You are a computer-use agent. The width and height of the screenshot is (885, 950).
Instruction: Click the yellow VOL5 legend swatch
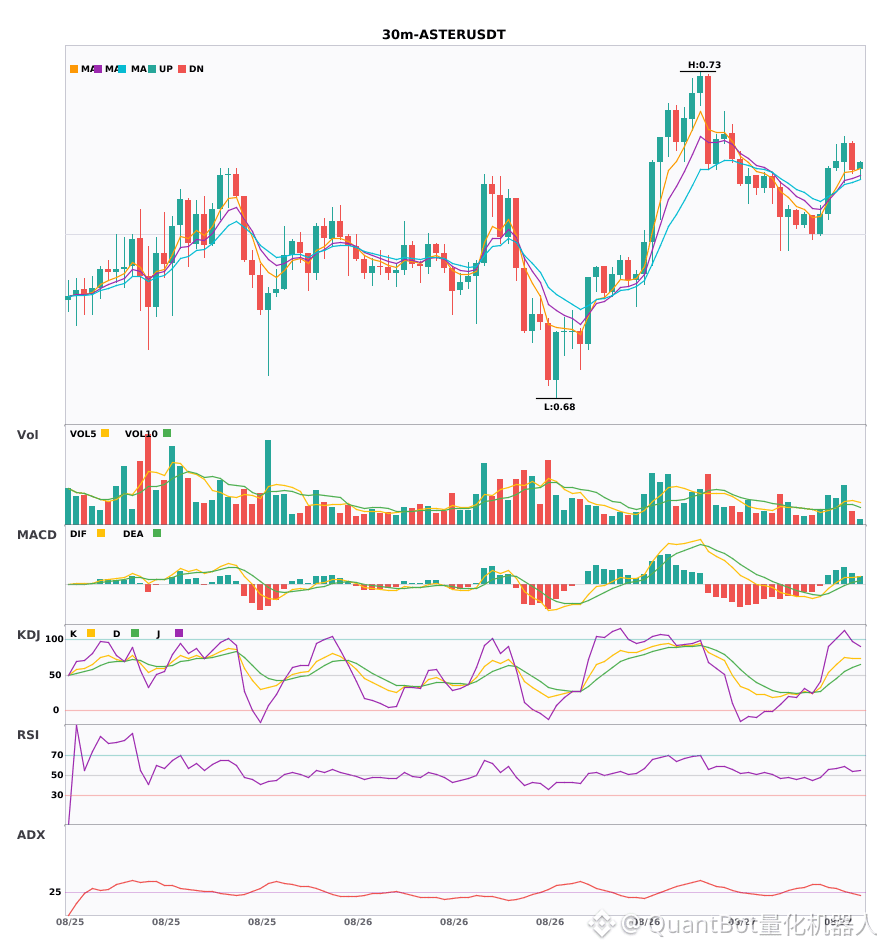105,433
